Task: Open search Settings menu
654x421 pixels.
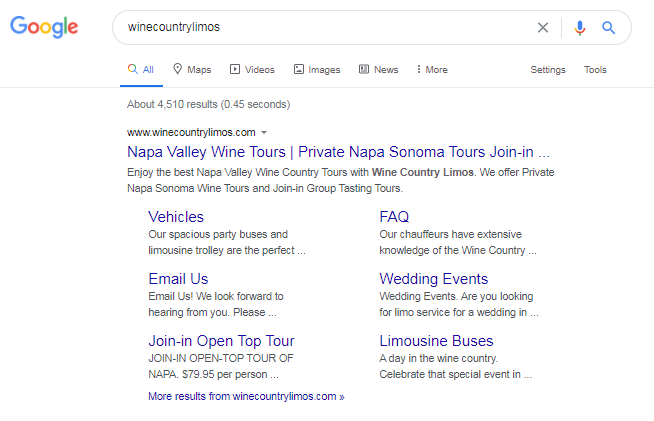Action: click(547, 70)
